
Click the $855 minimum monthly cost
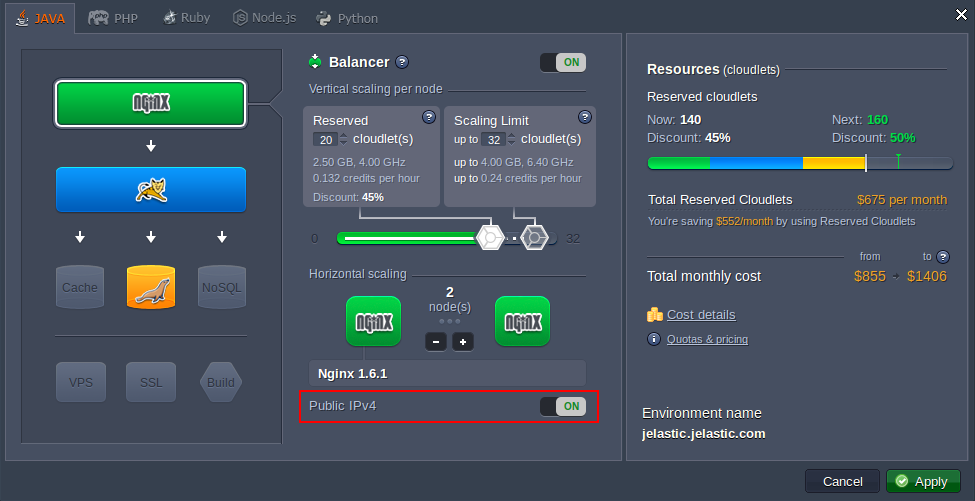(x=870, y=276)
